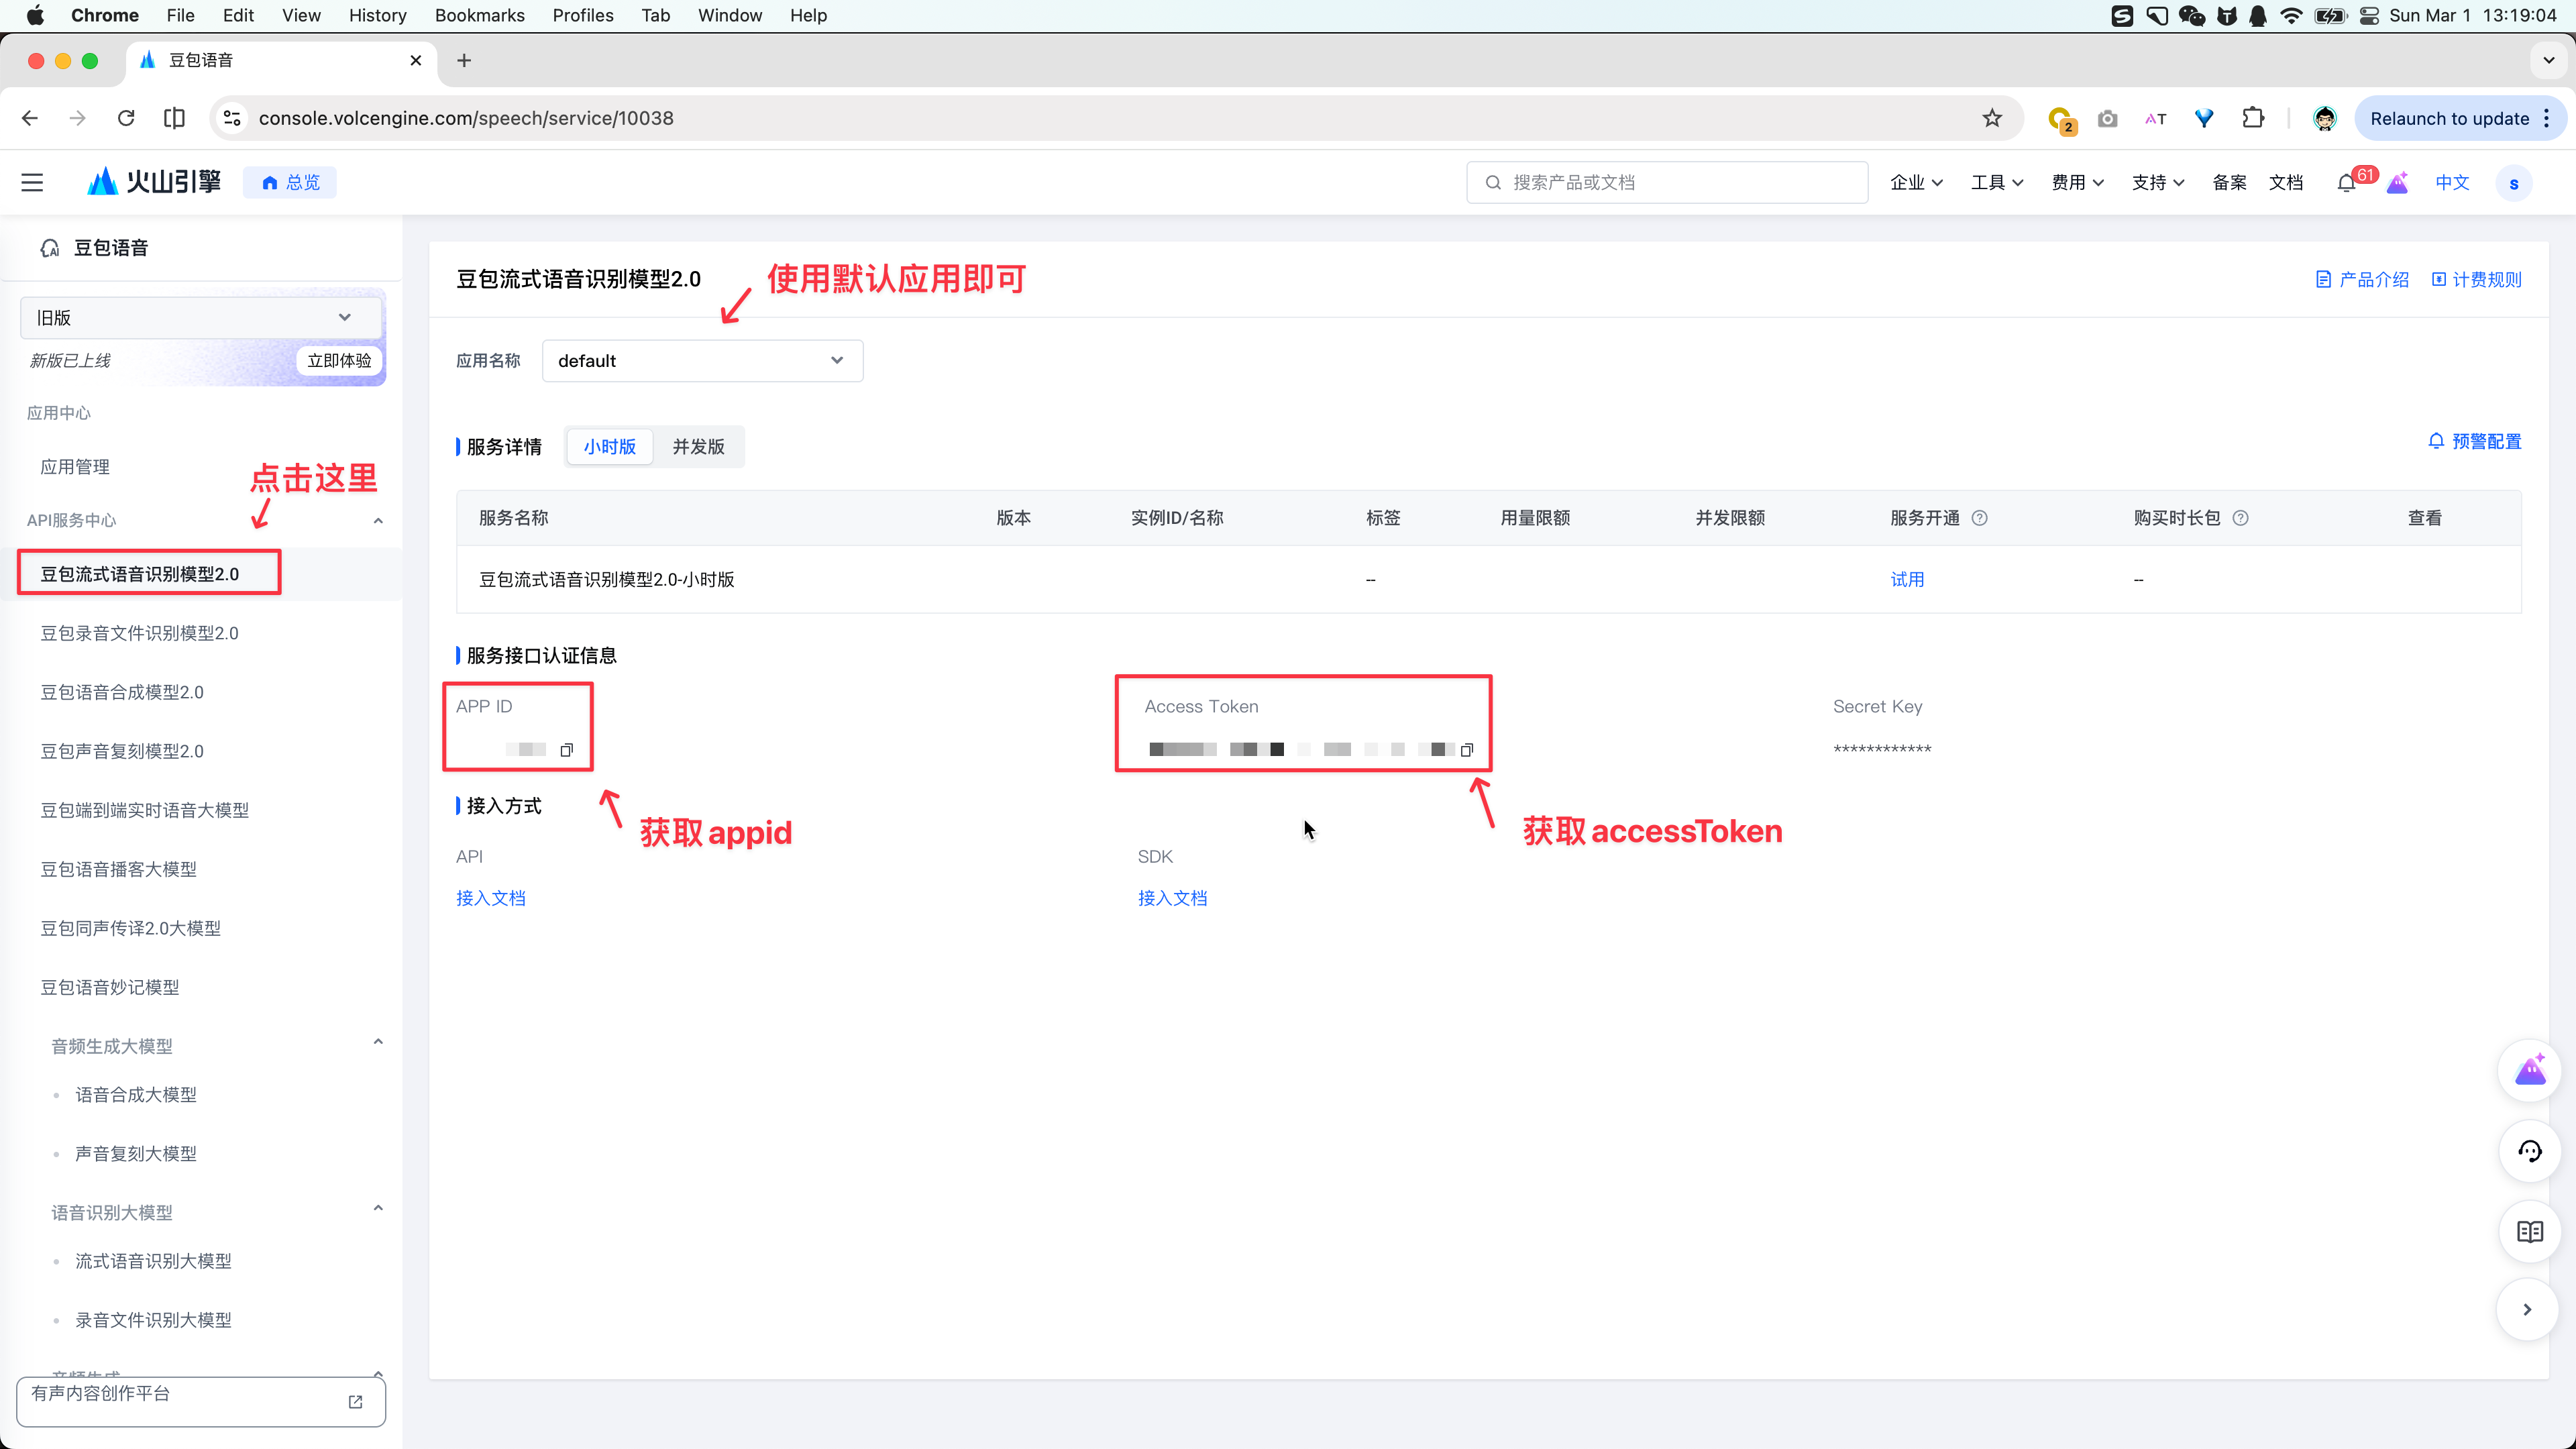The width and height of the screenshot is (2576, 1449).
Task: Click the 搜索产品或文档 search field
Action: (1666, 182)
